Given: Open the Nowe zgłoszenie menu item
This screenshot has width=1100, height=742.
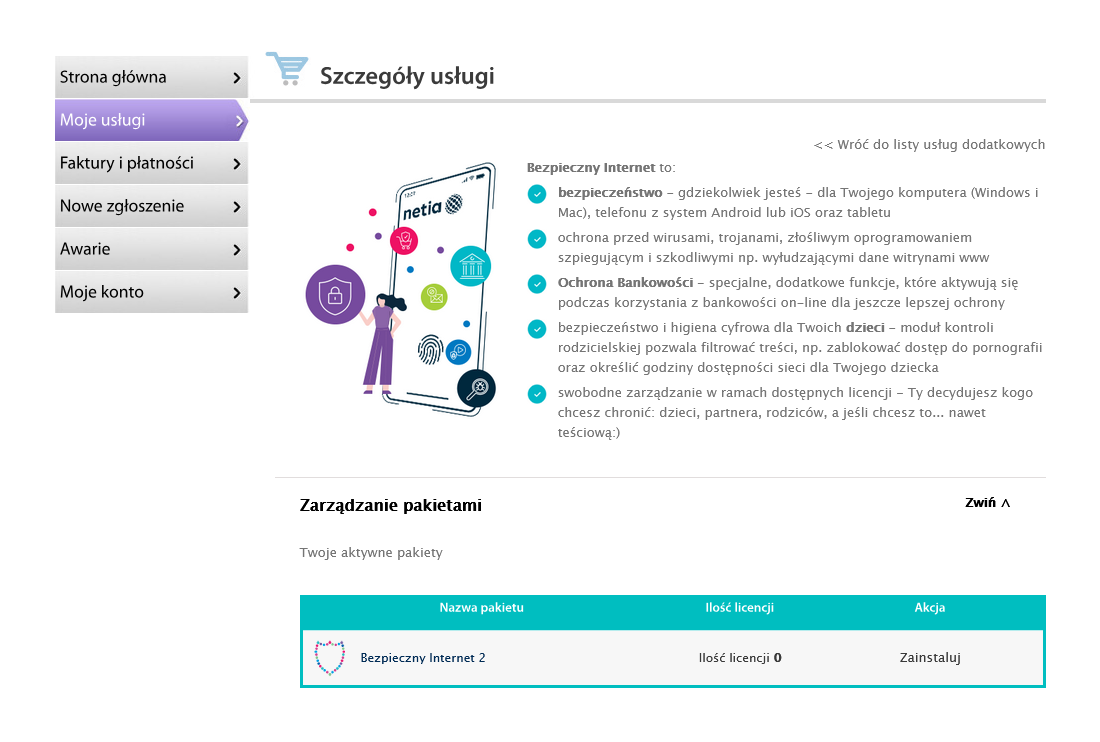Looking at the screenshot, I should tap(151, 207).
